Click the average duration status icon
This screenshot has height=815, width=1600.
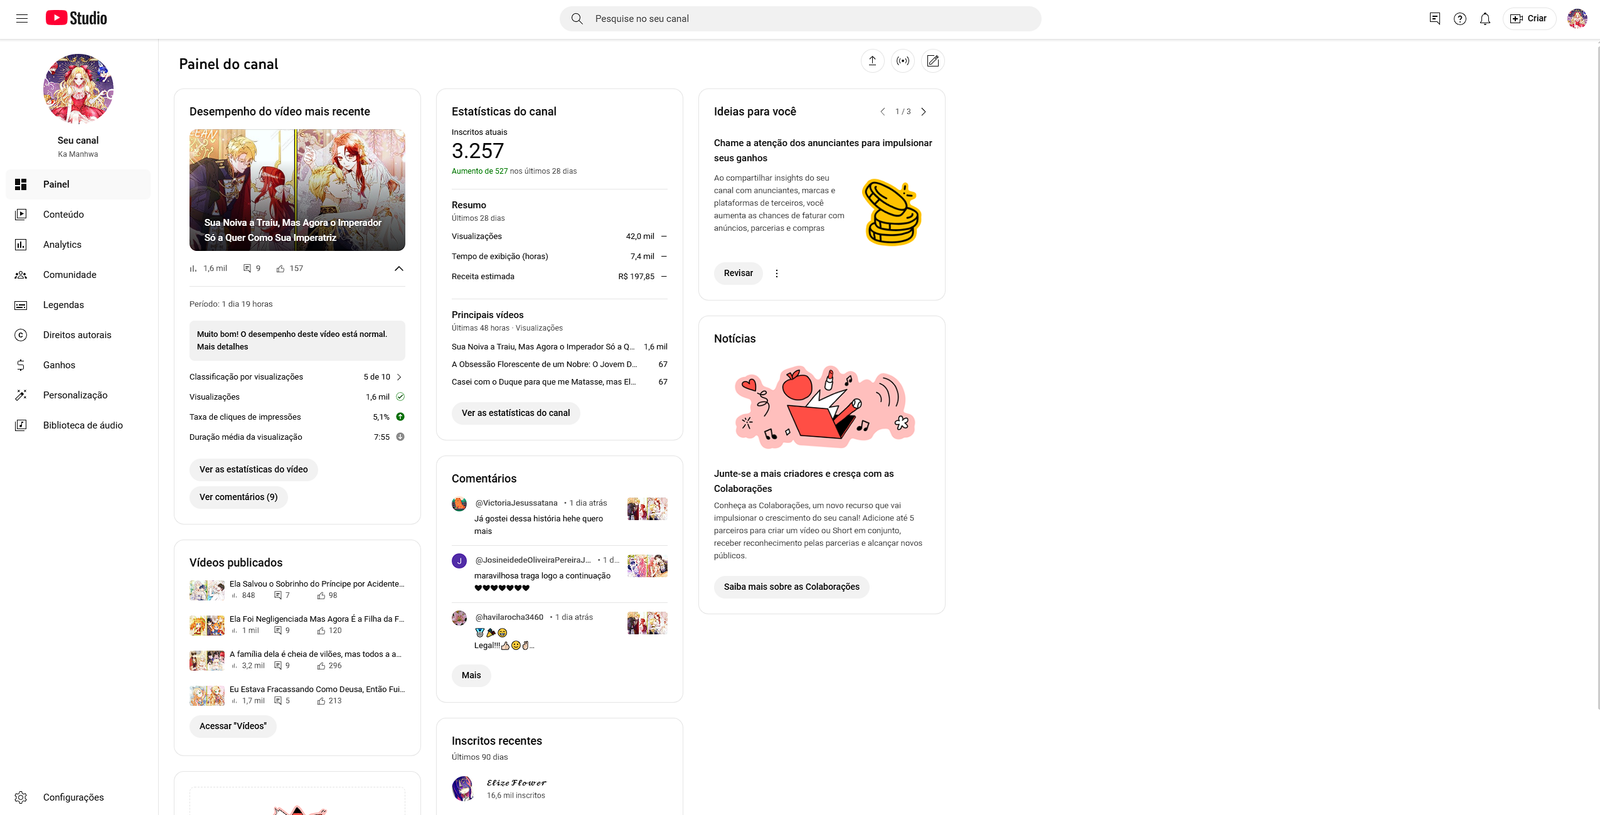tap(400, 437)
